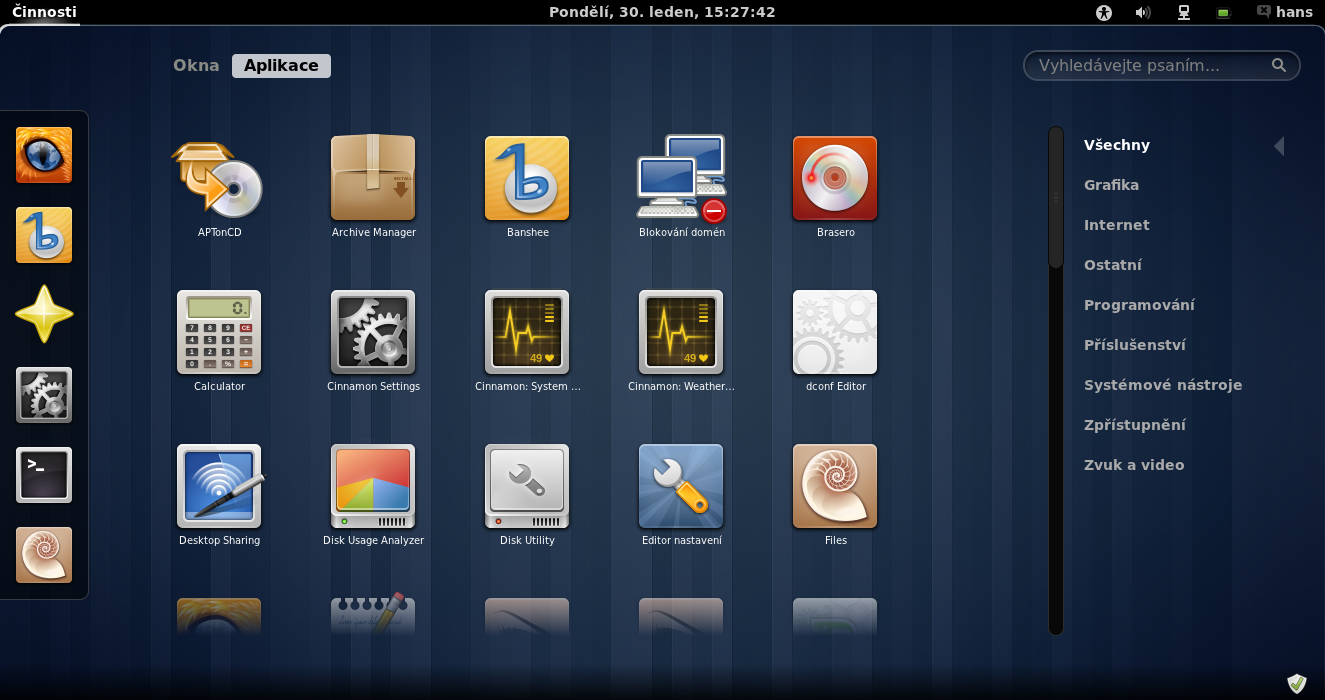This screenshot has height=700, width=1325.
Task: Open Files in the applications grid
Action: point(835,495)
